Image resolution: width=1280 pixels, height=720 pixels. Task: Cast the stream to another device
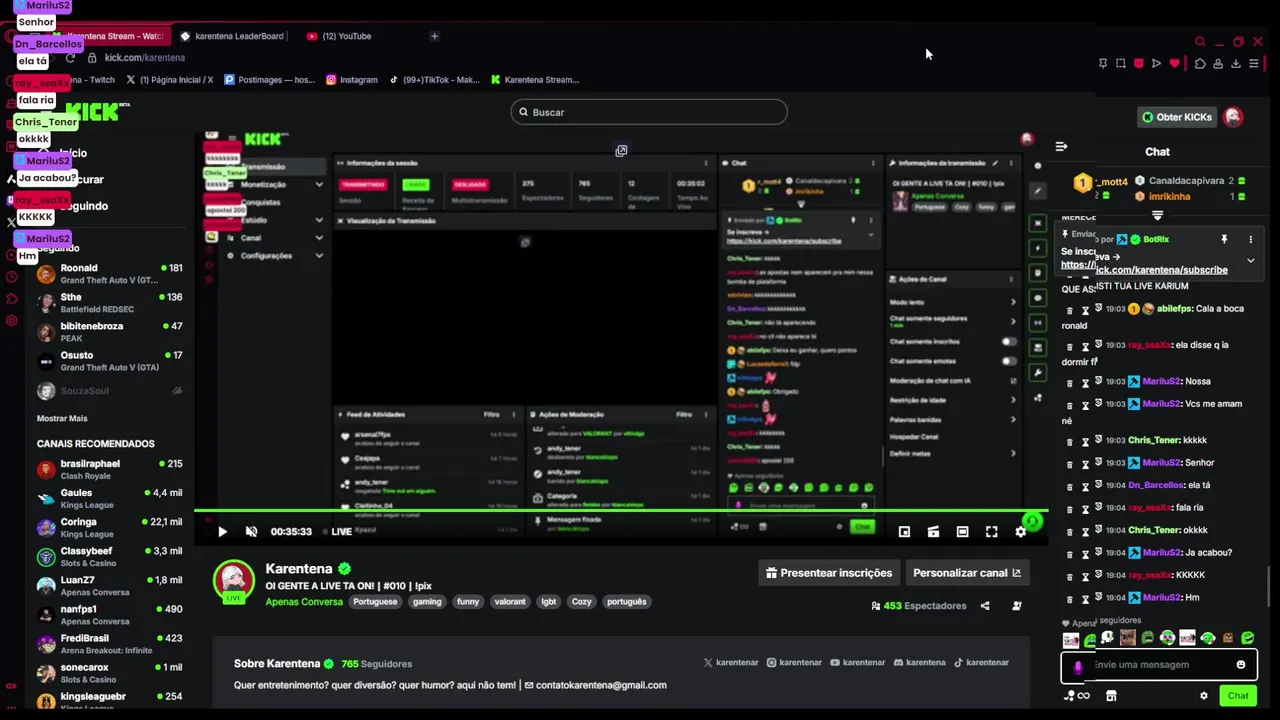933,532
